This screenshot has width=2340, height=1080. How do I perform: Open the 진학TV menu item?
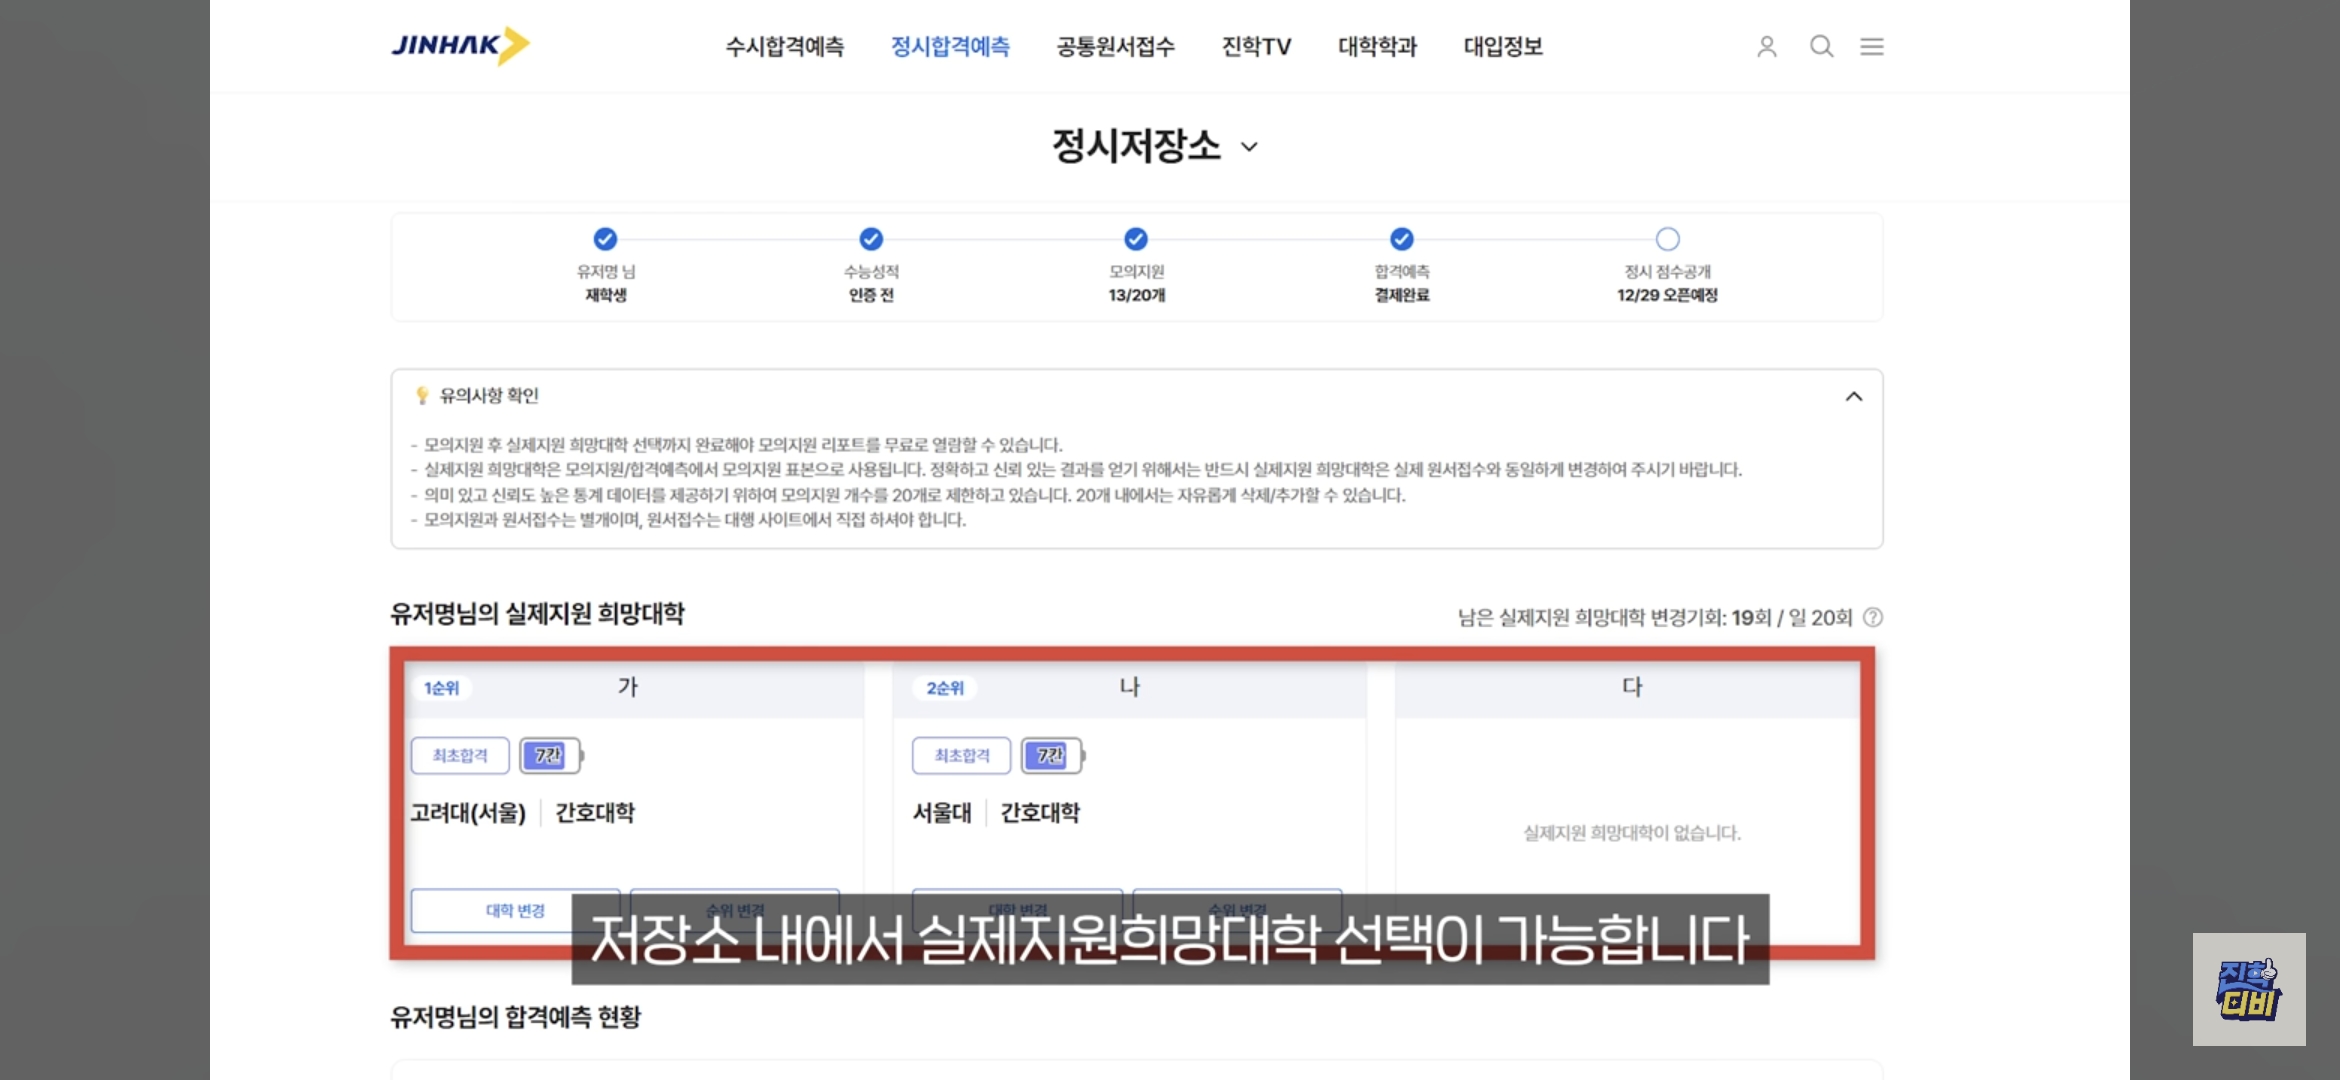(x=1256, y=47)
